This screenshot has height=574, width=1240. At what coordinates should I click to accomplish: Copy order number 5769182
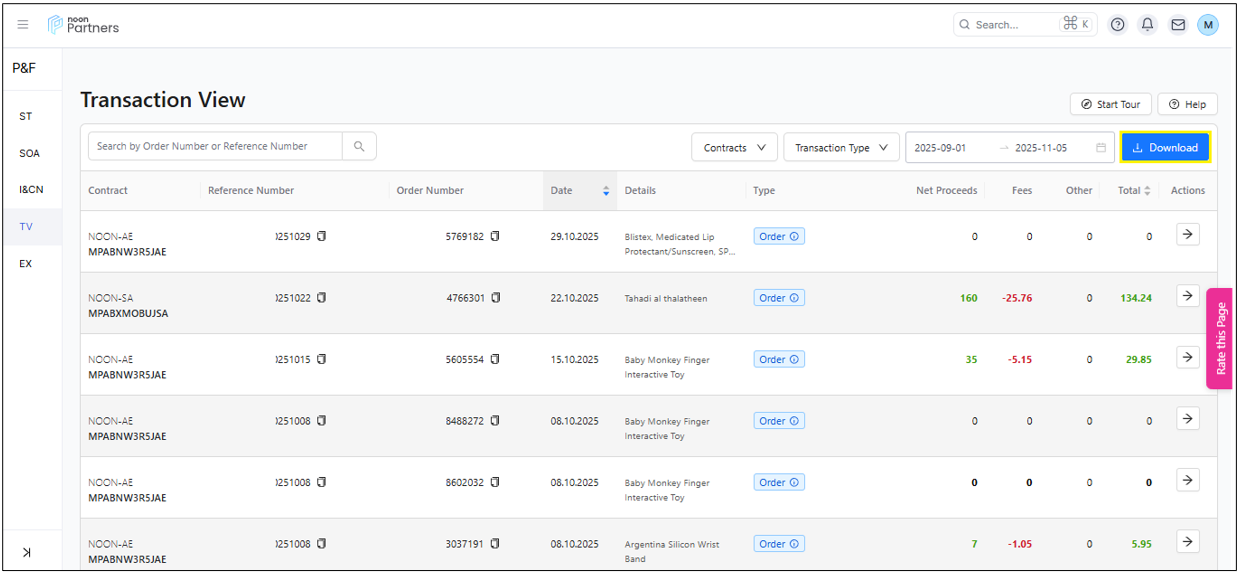tap(496, 237)
